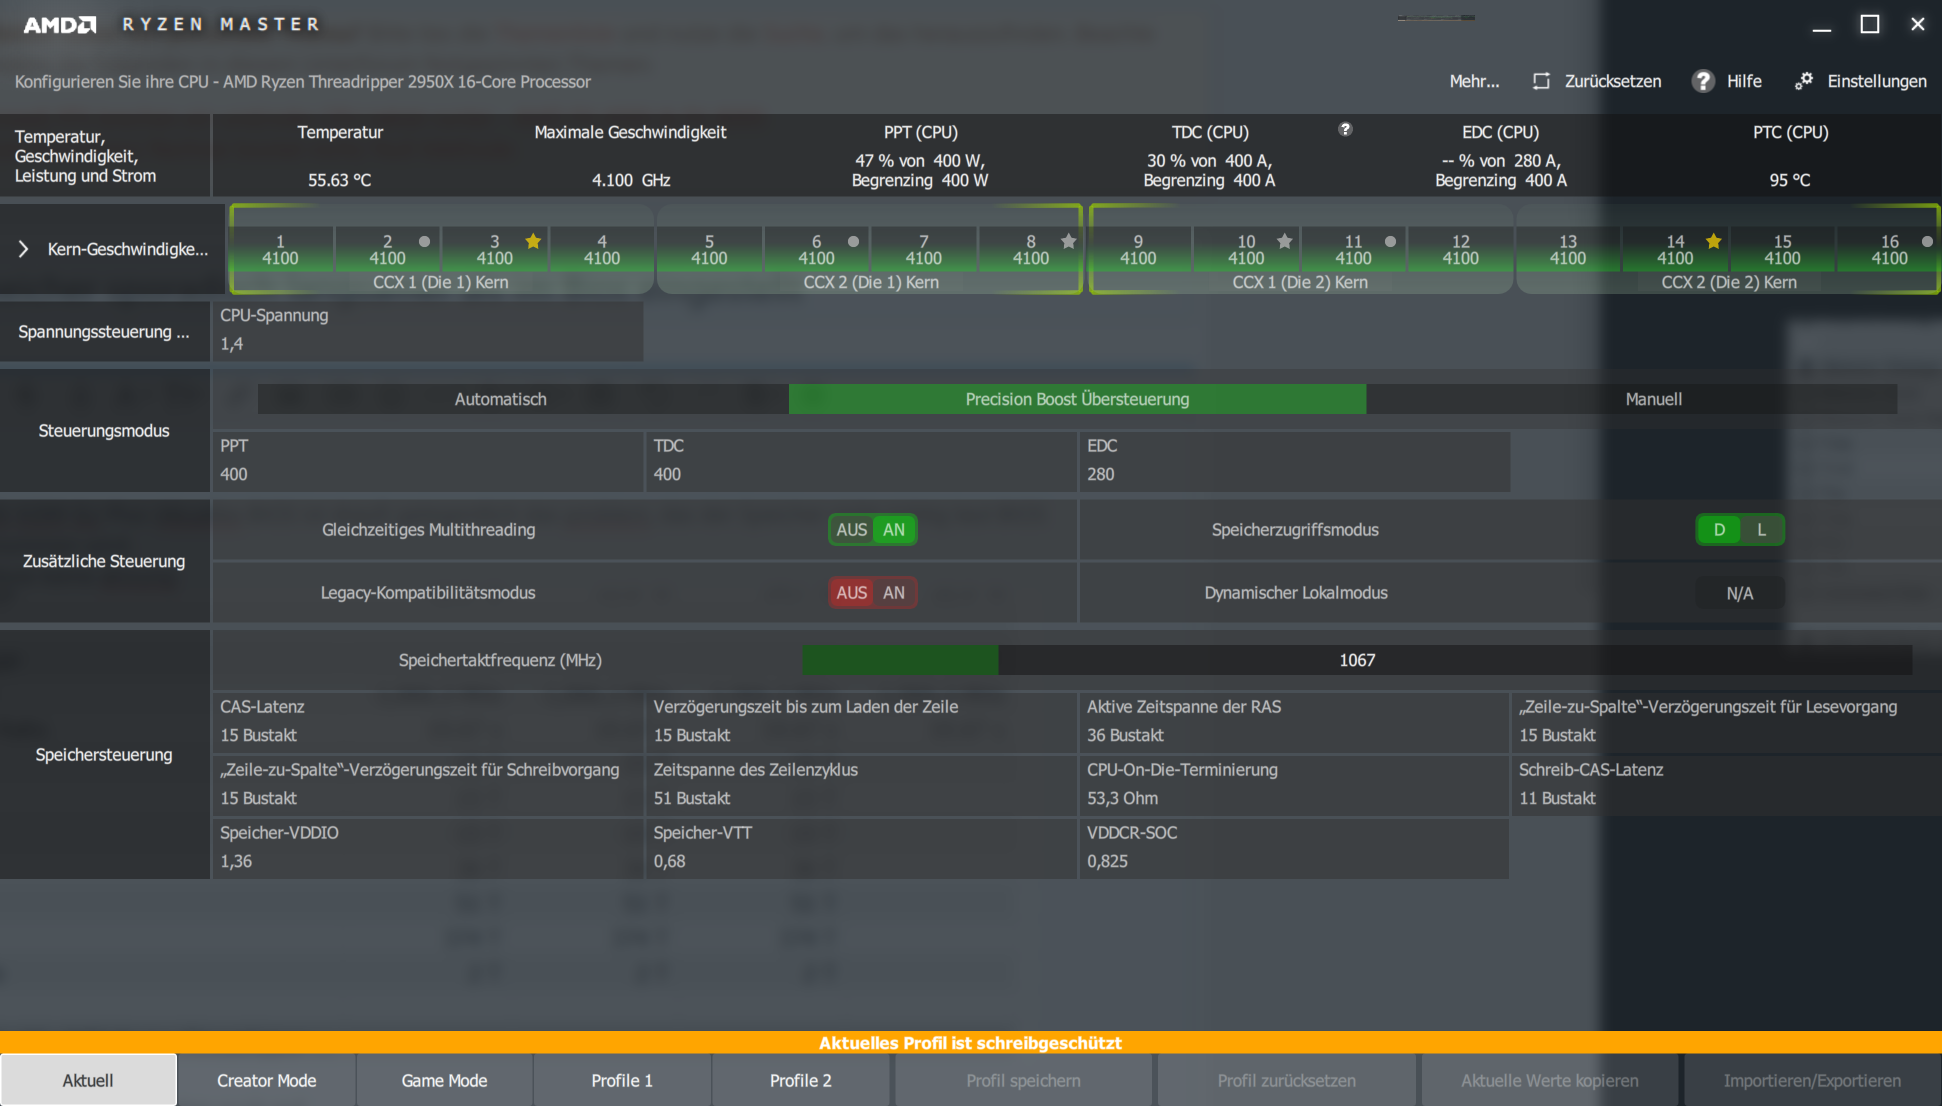Open the Profile 2 tab

[800, 1080]
